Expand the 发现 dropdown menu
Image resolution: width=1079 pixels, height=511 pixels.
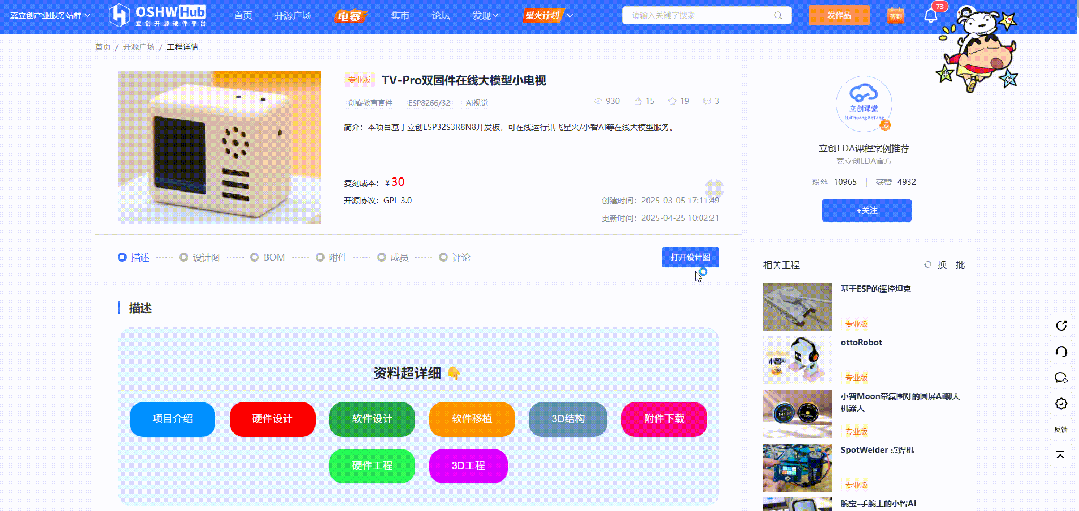tap(486, 15)
